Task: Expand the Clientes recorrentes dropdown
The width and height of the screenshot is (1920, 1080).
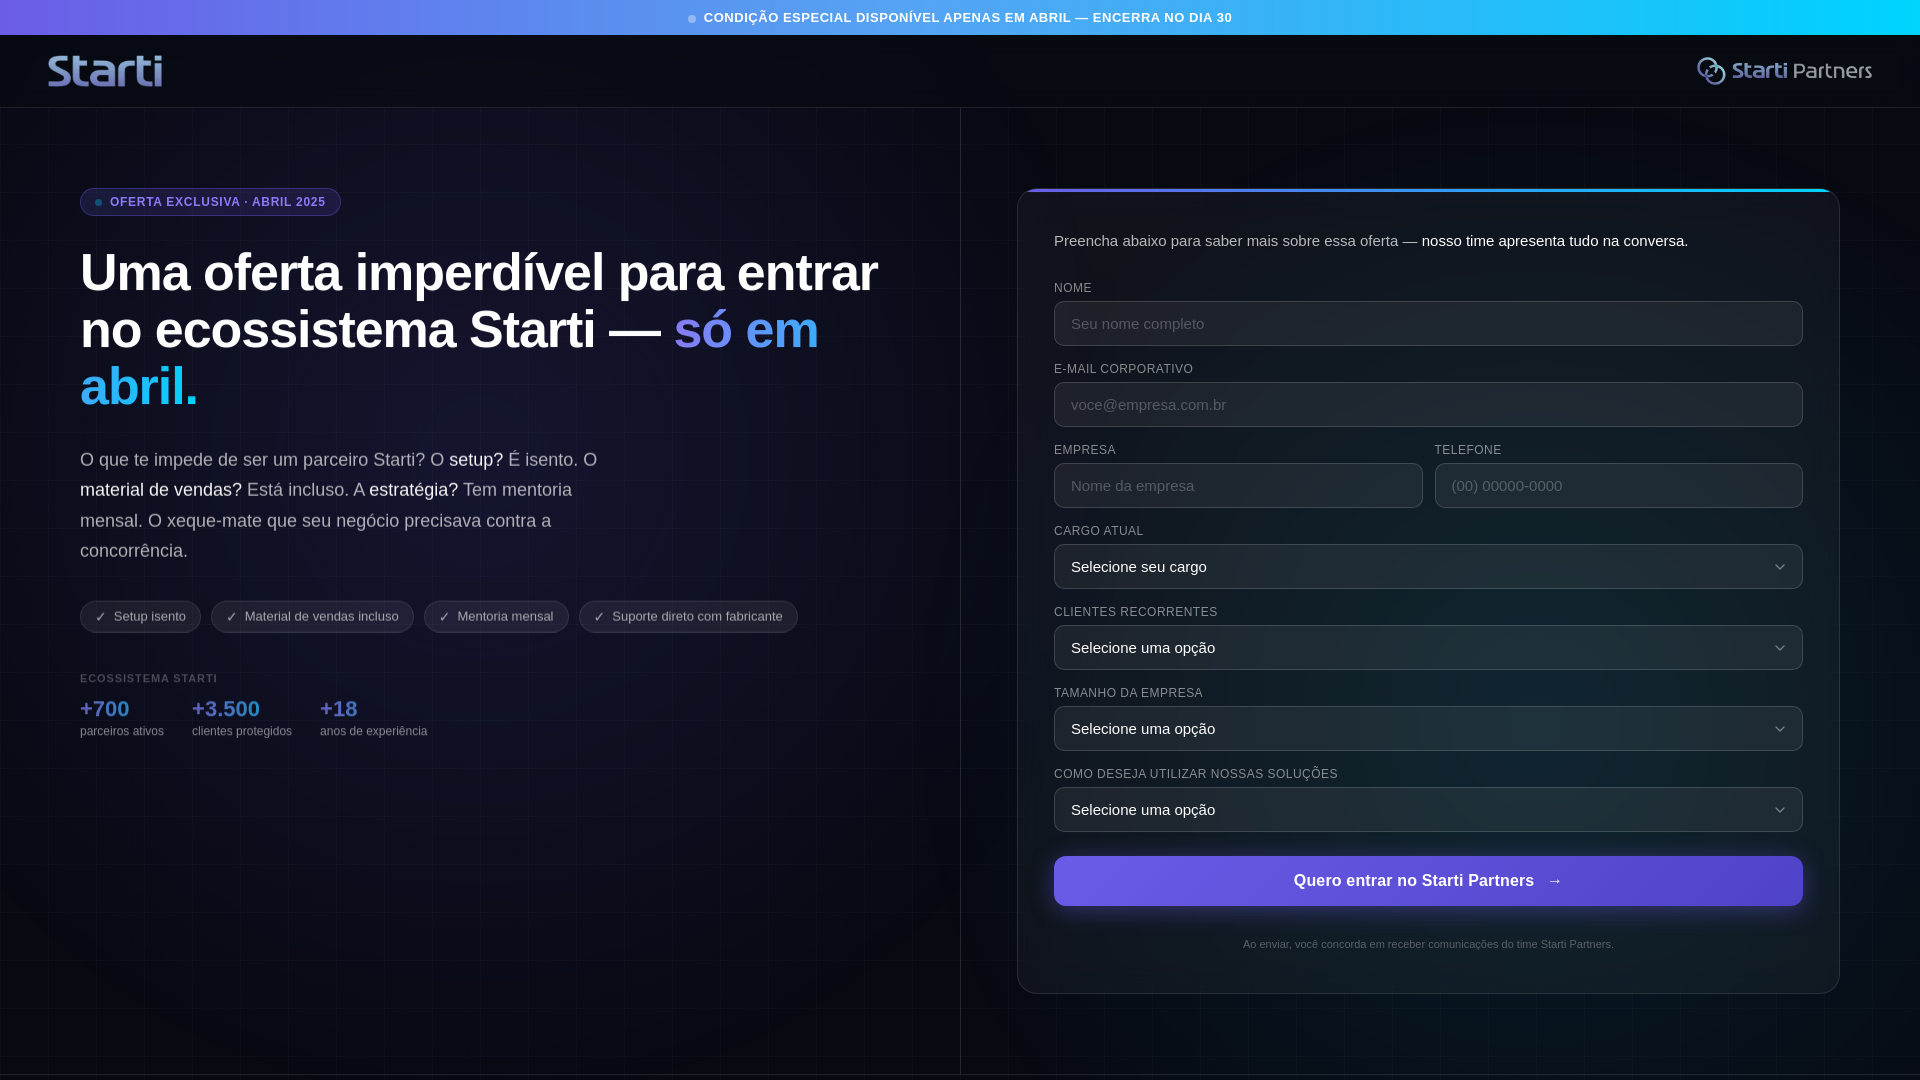Action: 1428,648
